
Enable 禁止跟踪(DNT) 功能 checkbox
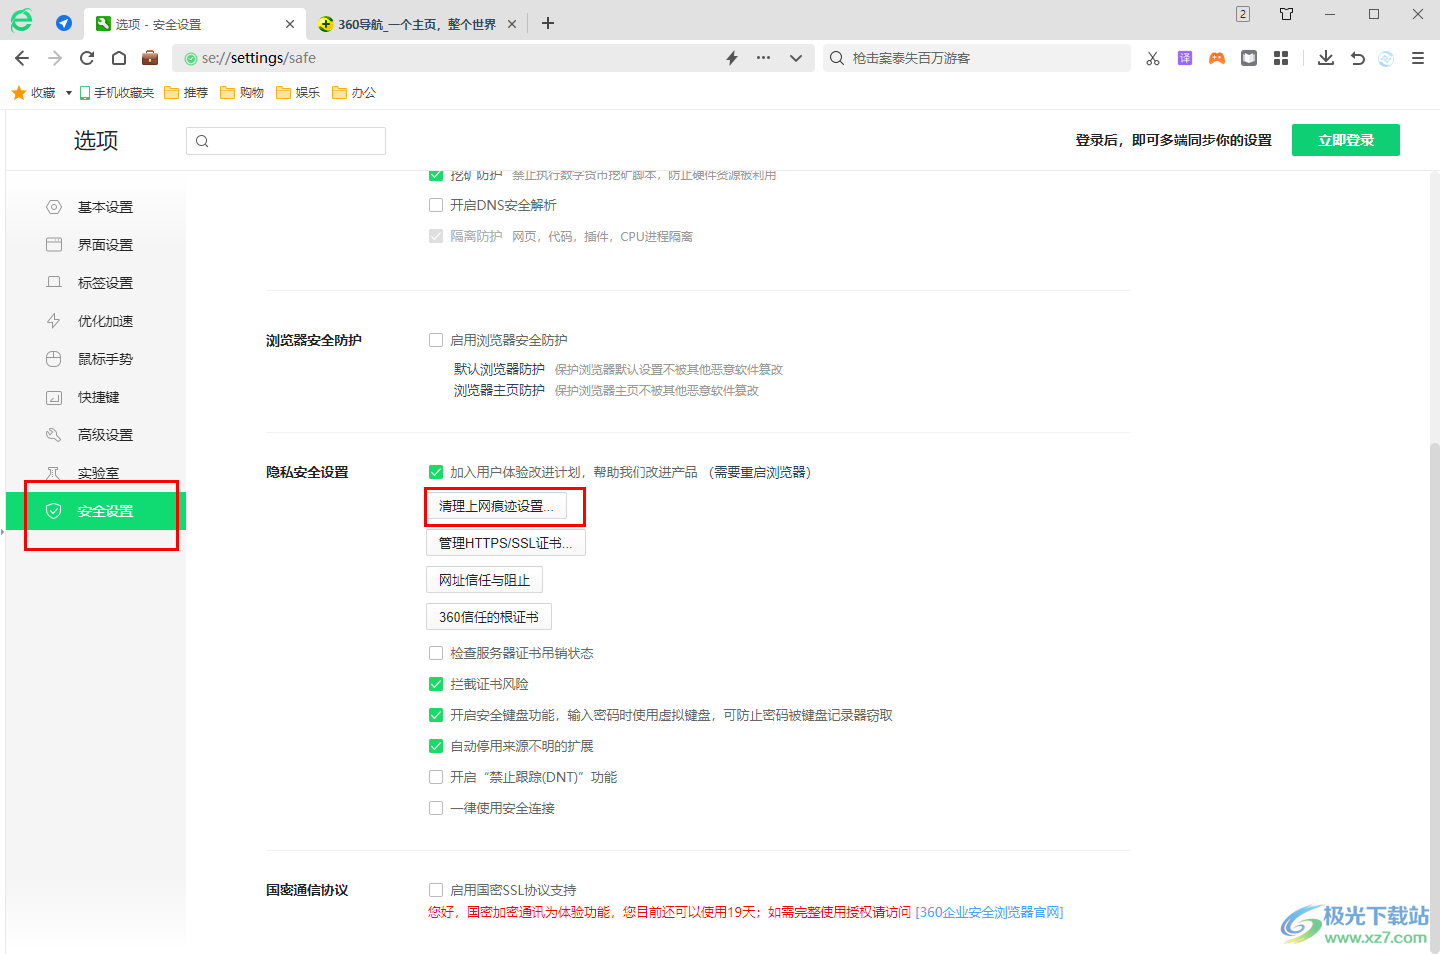[436, 777]
